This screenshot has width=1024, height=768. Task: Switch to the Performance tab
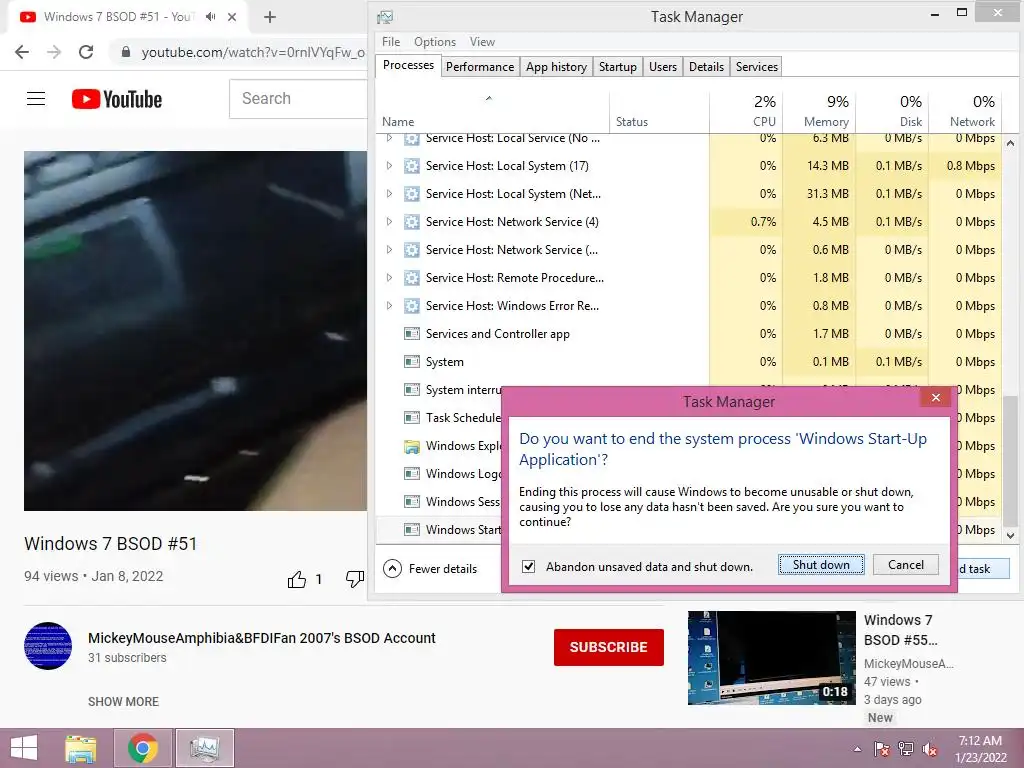(x=479, y=67)
